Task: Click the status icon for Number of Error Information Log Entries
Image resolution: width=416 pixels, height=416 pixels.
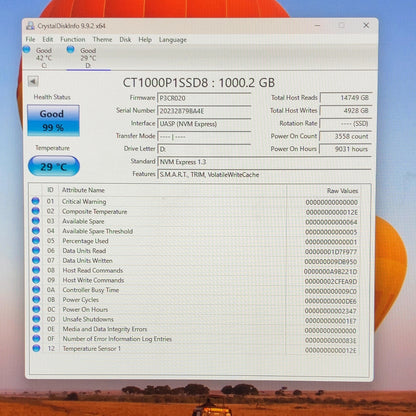Action: point(36,338)
